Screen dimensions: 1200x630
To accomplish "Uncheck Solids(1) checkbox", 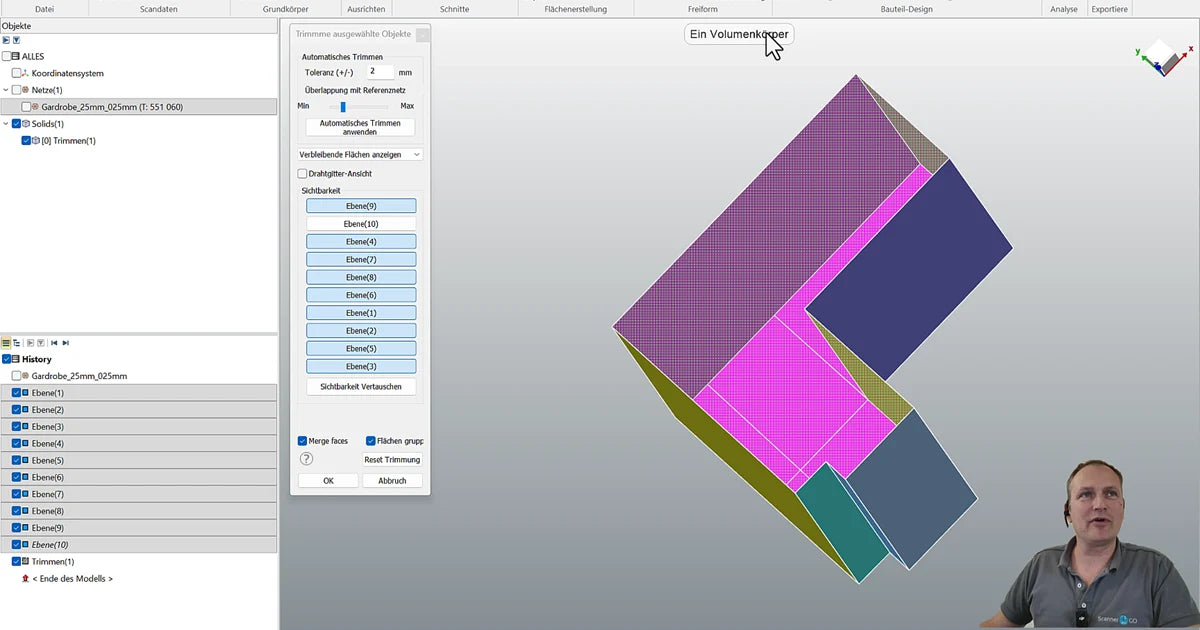I will point(16,124).
